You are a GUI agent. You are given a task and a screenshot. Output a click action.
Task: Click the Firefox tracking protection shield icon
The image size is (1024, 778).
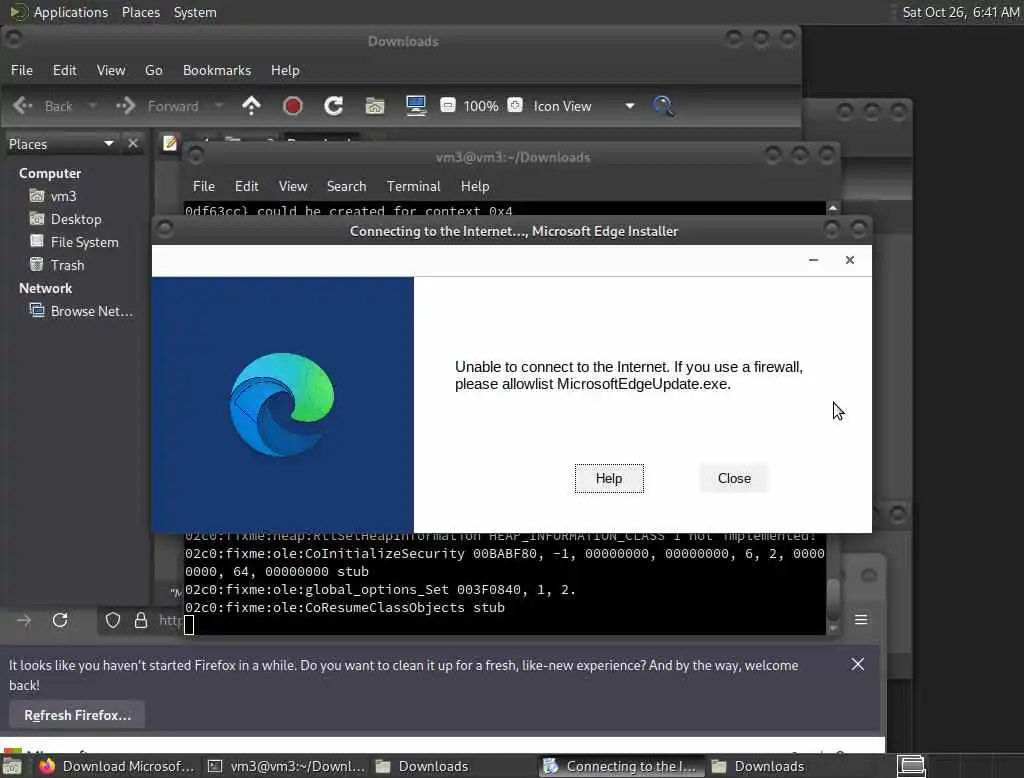[x=113, y=620]
